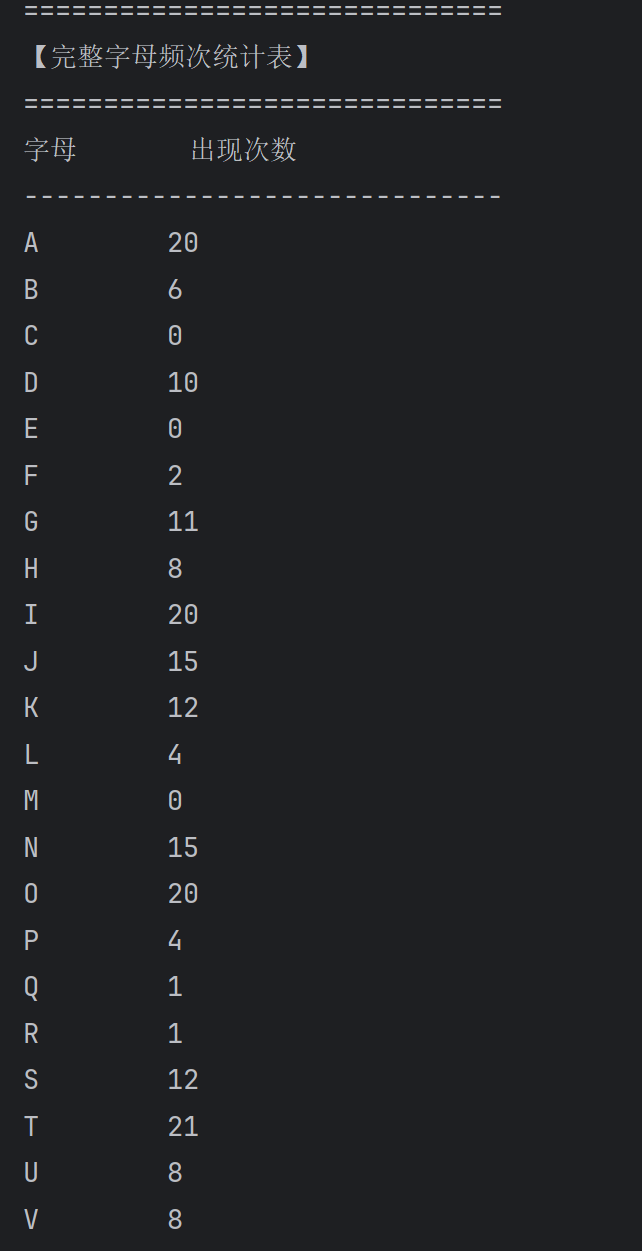Click the count 12 beside S
Image resolution: width=642 pixels, height=1251 pixels.
point(183,1080)
